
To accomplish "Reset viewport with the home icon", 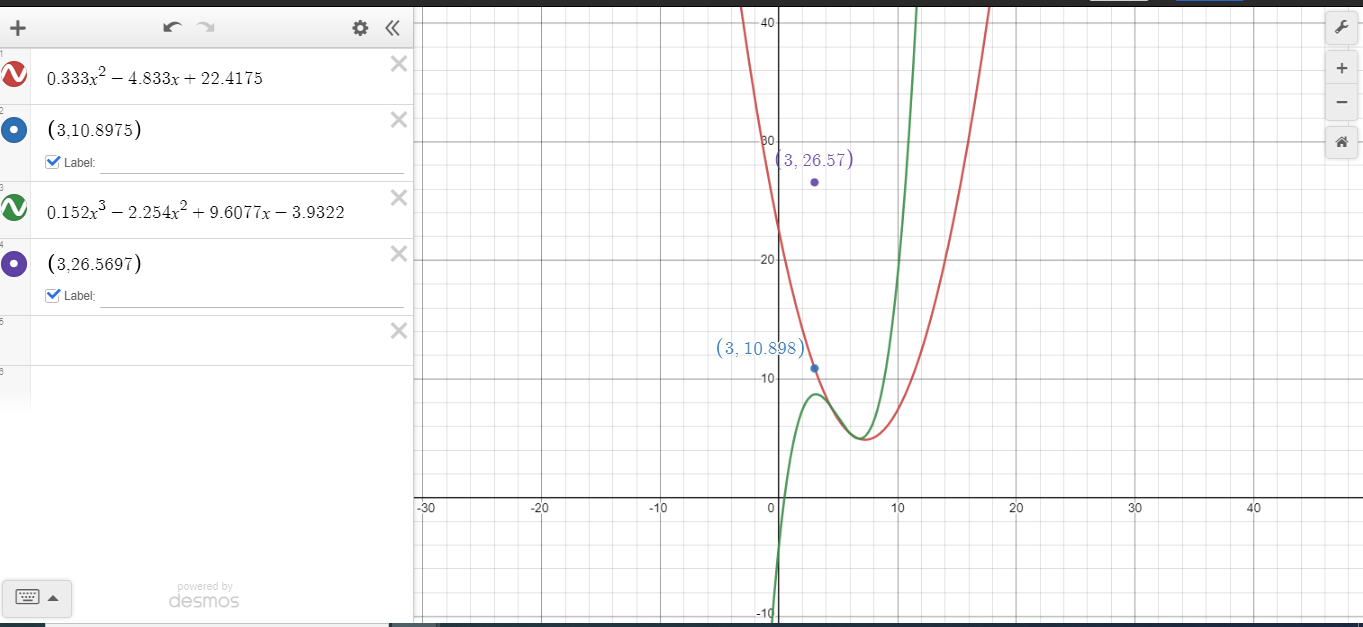I will pyautogui.click(x=1341, y=141).
